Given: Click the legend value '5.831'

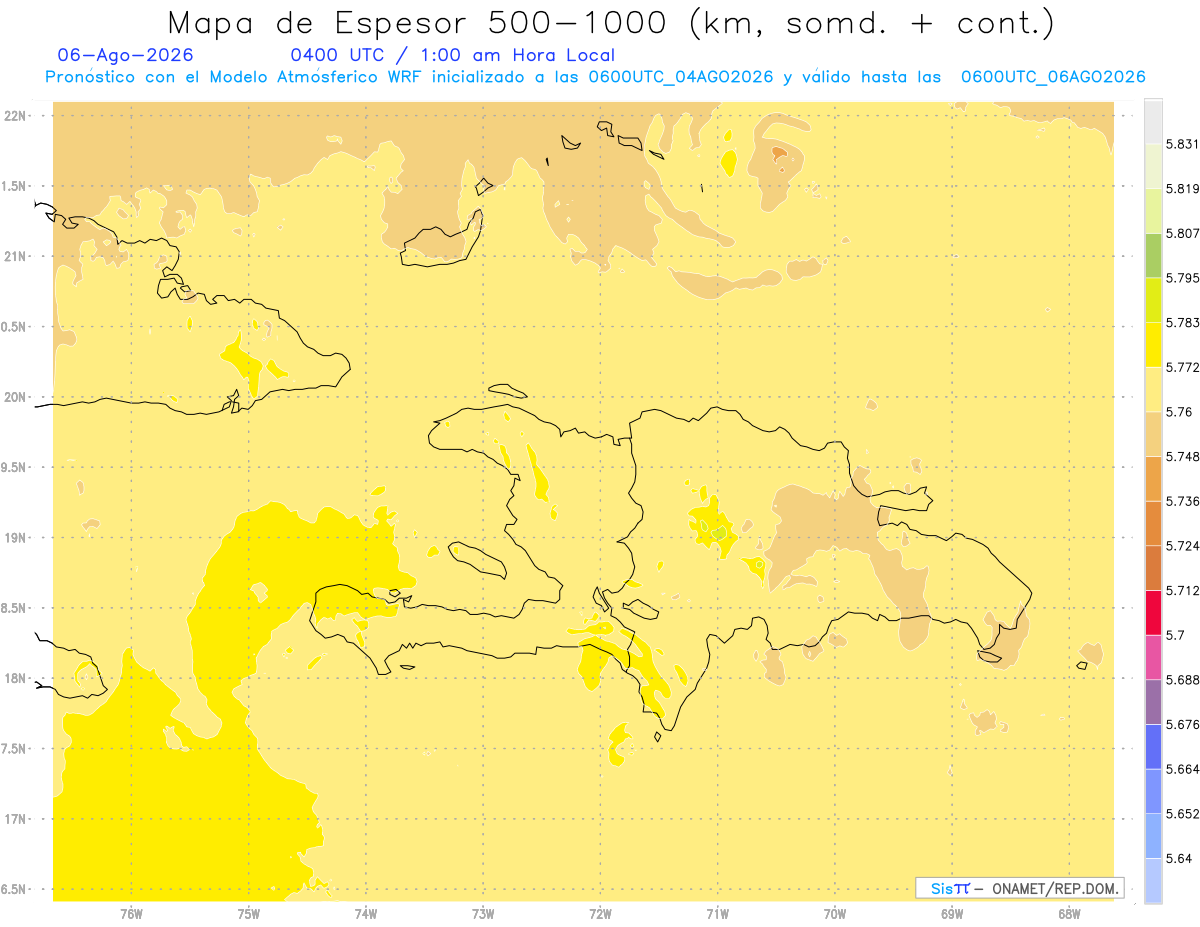Looking at the screenshot, I should click(1182, 144).
